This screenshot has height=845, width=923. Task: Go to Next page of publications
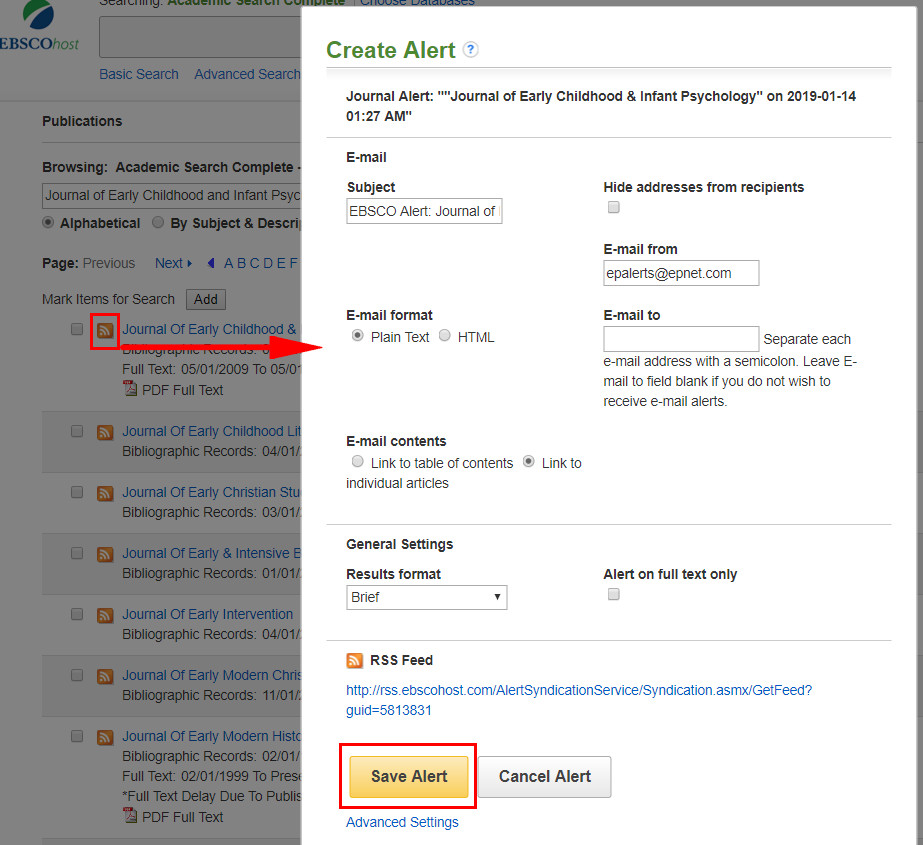[x=173, y=263]
